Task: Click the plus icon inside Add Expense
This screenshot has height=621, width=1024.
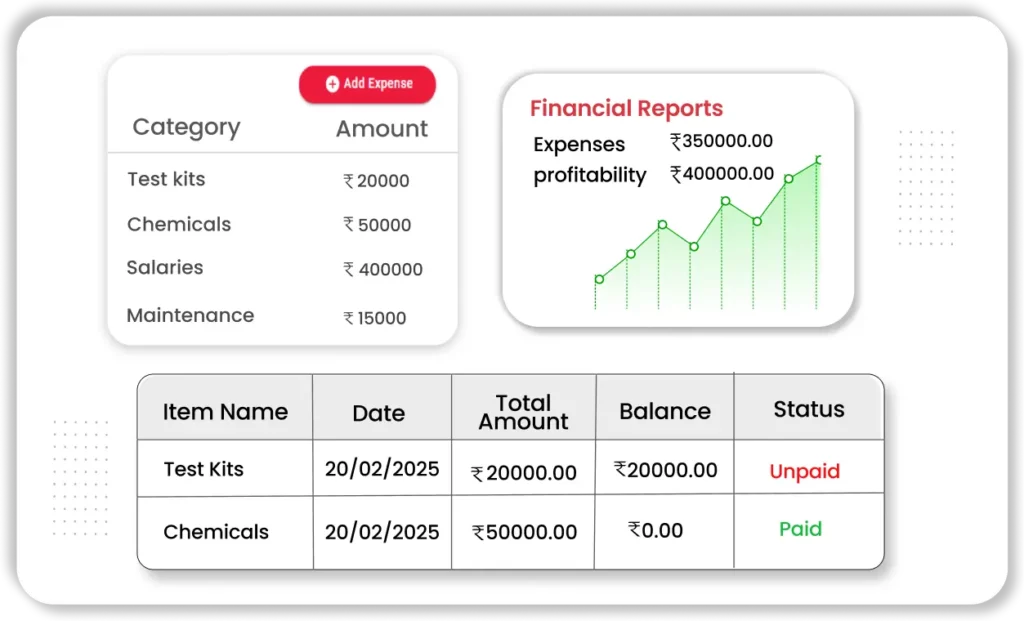Action: pyautogui.click(x=332, y=85)
